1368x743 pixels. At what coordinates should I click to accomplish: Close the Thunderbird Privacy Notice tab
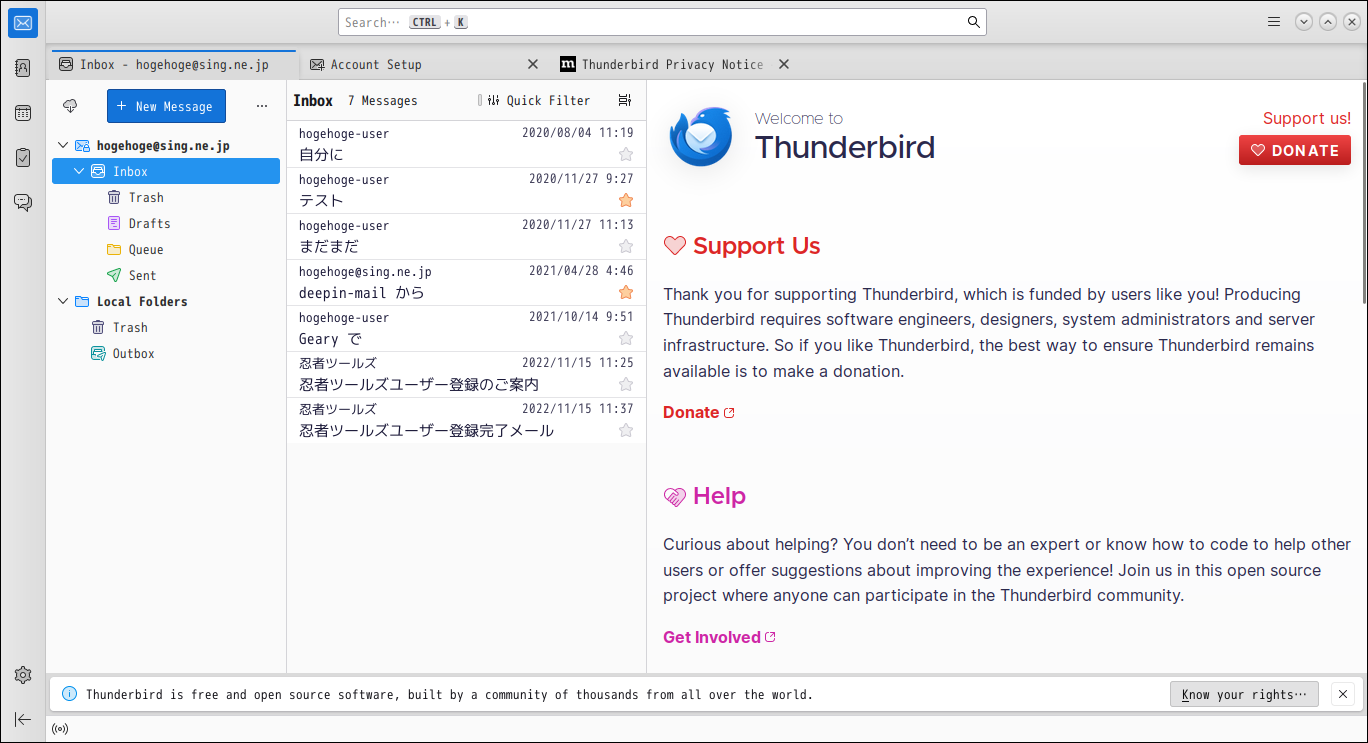click(784, 64)
